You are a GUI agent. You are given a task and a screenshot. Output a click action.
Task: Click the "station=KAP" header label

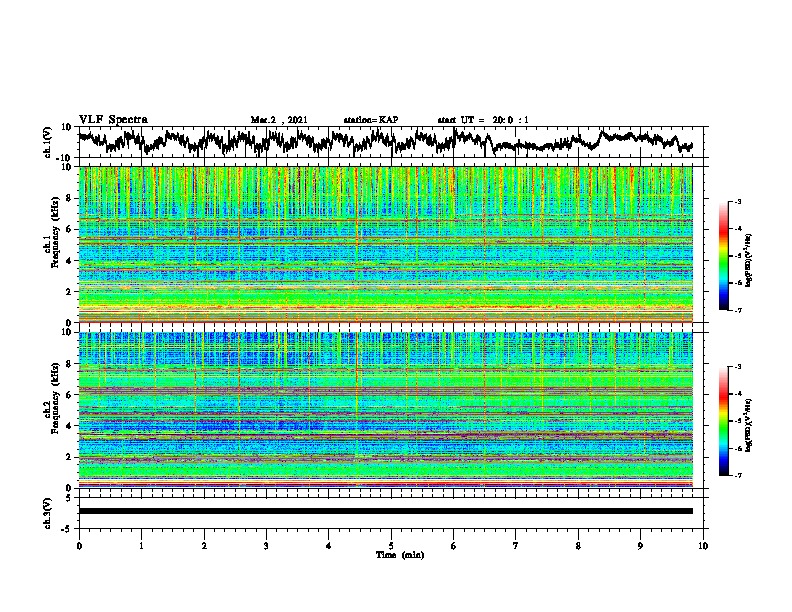[x=371, y=120]
